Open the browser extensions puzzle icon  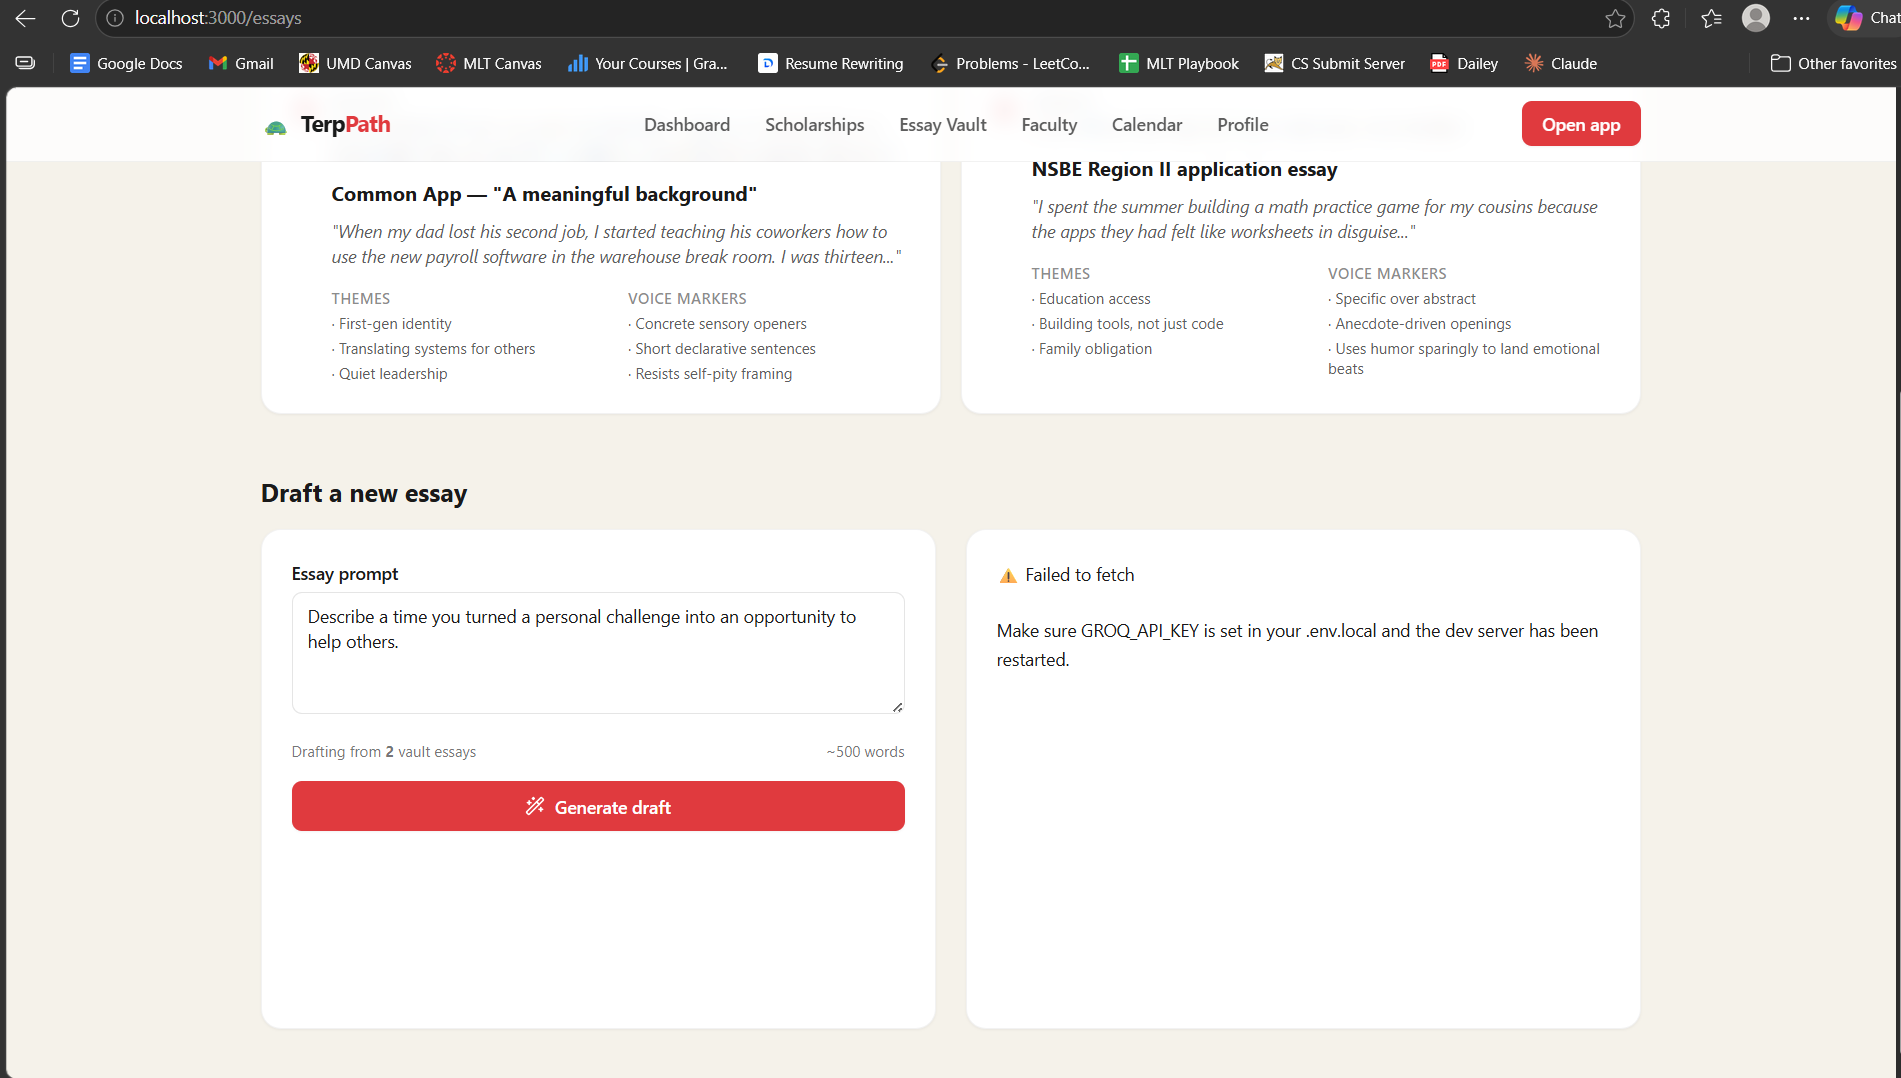click(1661, 18)
